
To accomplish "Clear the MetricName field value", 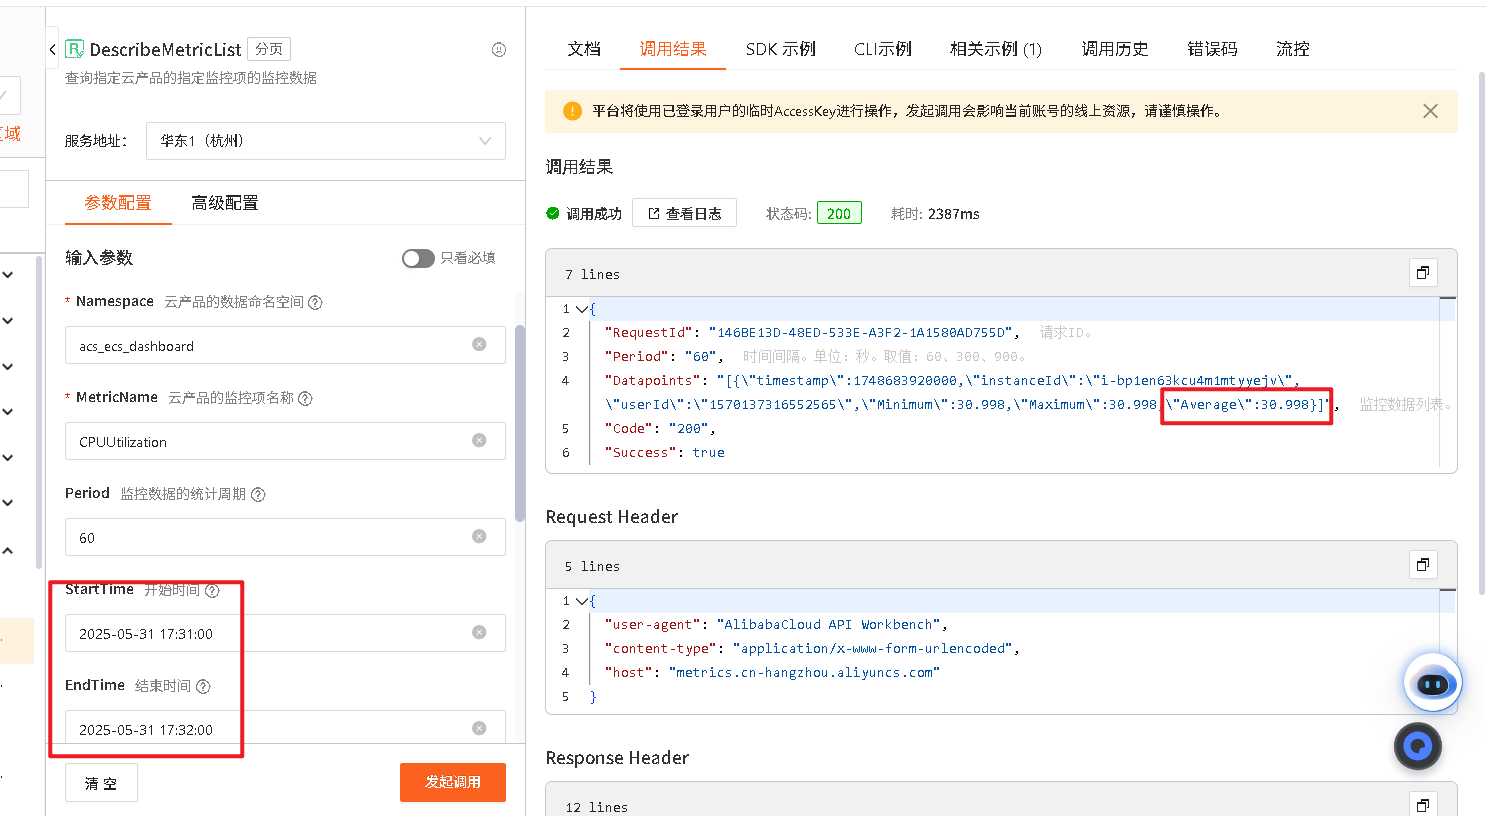I will pyautogui.click(x=479, y=440).
